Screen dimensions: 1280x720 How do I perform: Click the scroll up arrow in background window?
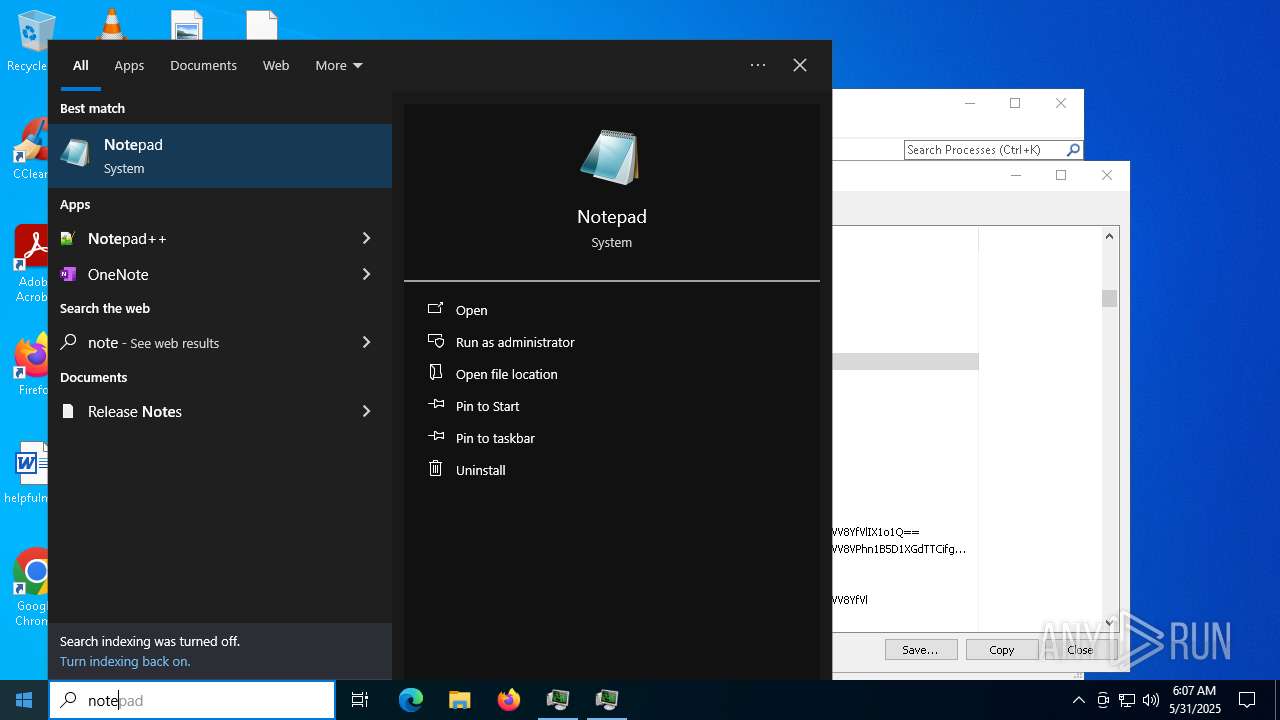1109,236
